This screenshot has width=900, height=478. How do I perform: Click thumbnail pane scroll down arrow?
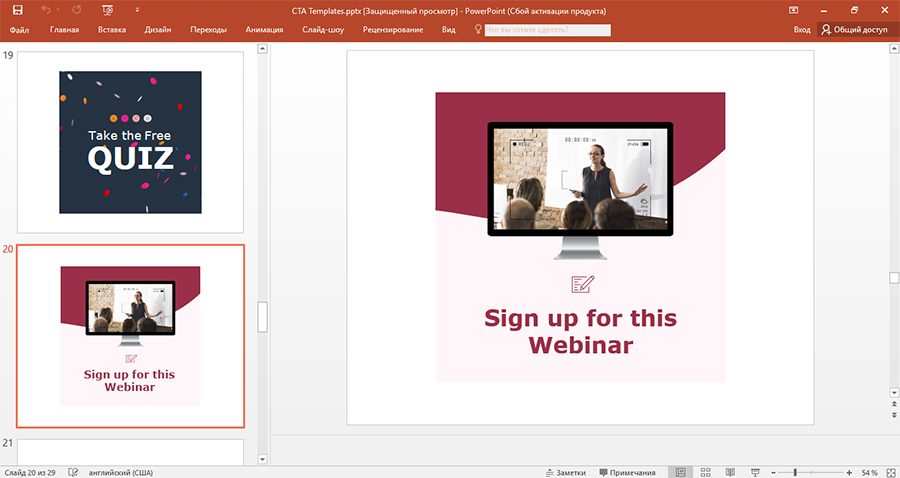click(263, 459)
